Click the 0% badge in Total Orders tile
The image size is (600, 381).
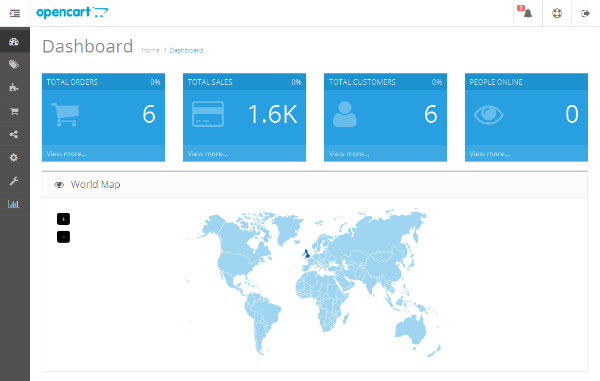pyautogui.click(x=155, y=82)
